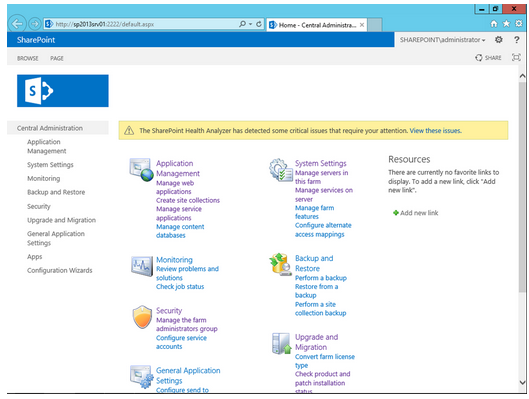
Task: Open System Settings in left navigation
Action: point(50,165)
